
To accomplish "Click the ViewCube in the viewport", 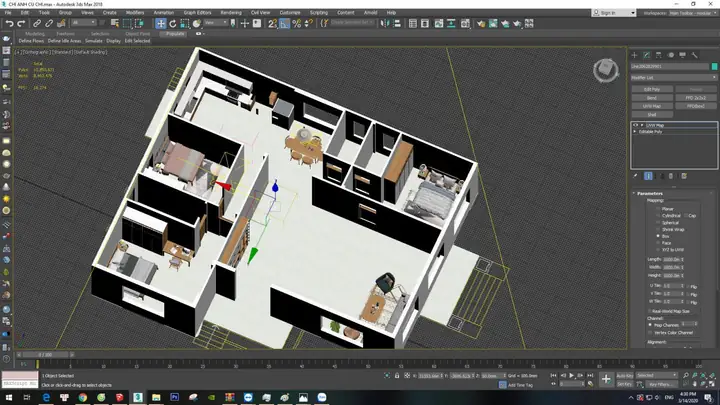I will tap(604, 69).
